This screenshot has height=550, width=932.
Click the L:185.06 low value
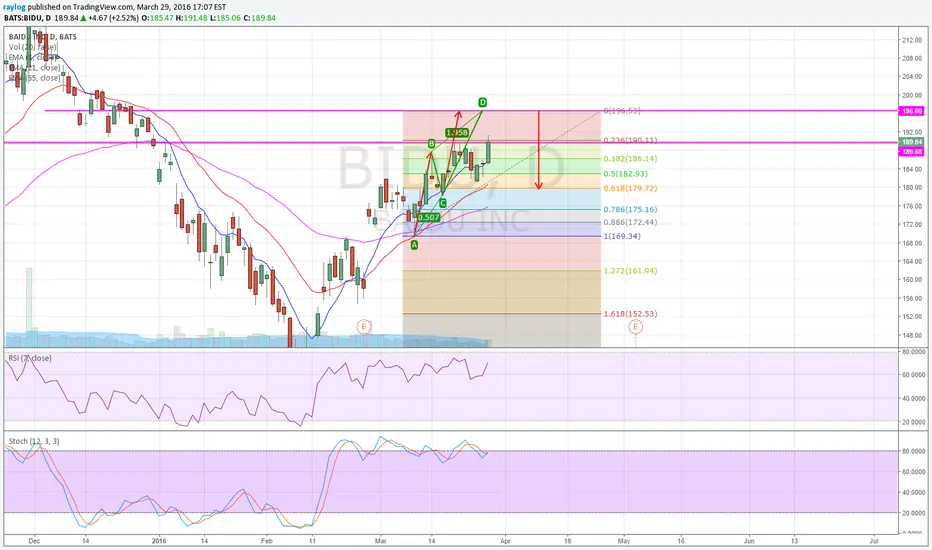coord(223,18)
